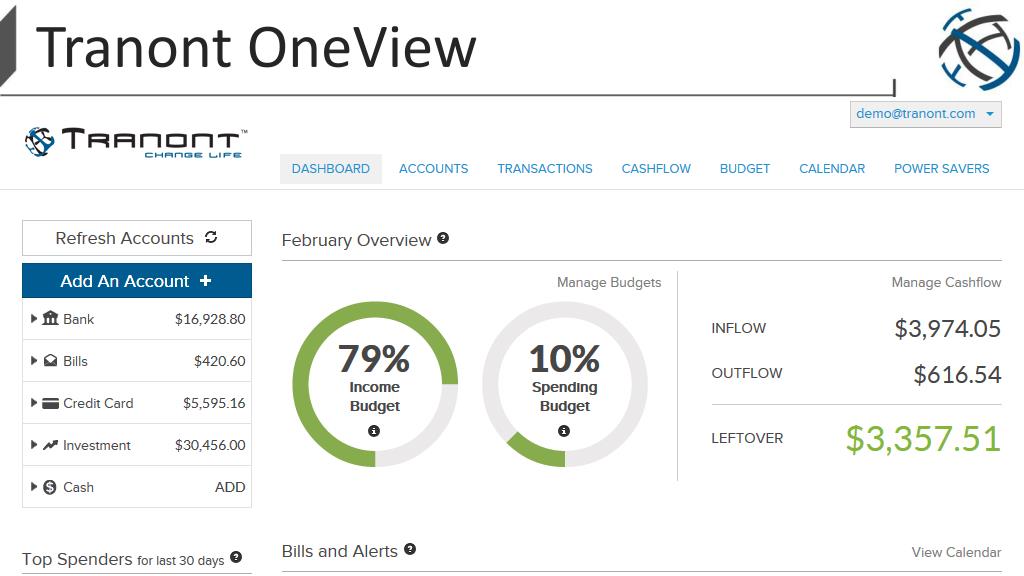Expand the Investment accounts row

(33, 445)
